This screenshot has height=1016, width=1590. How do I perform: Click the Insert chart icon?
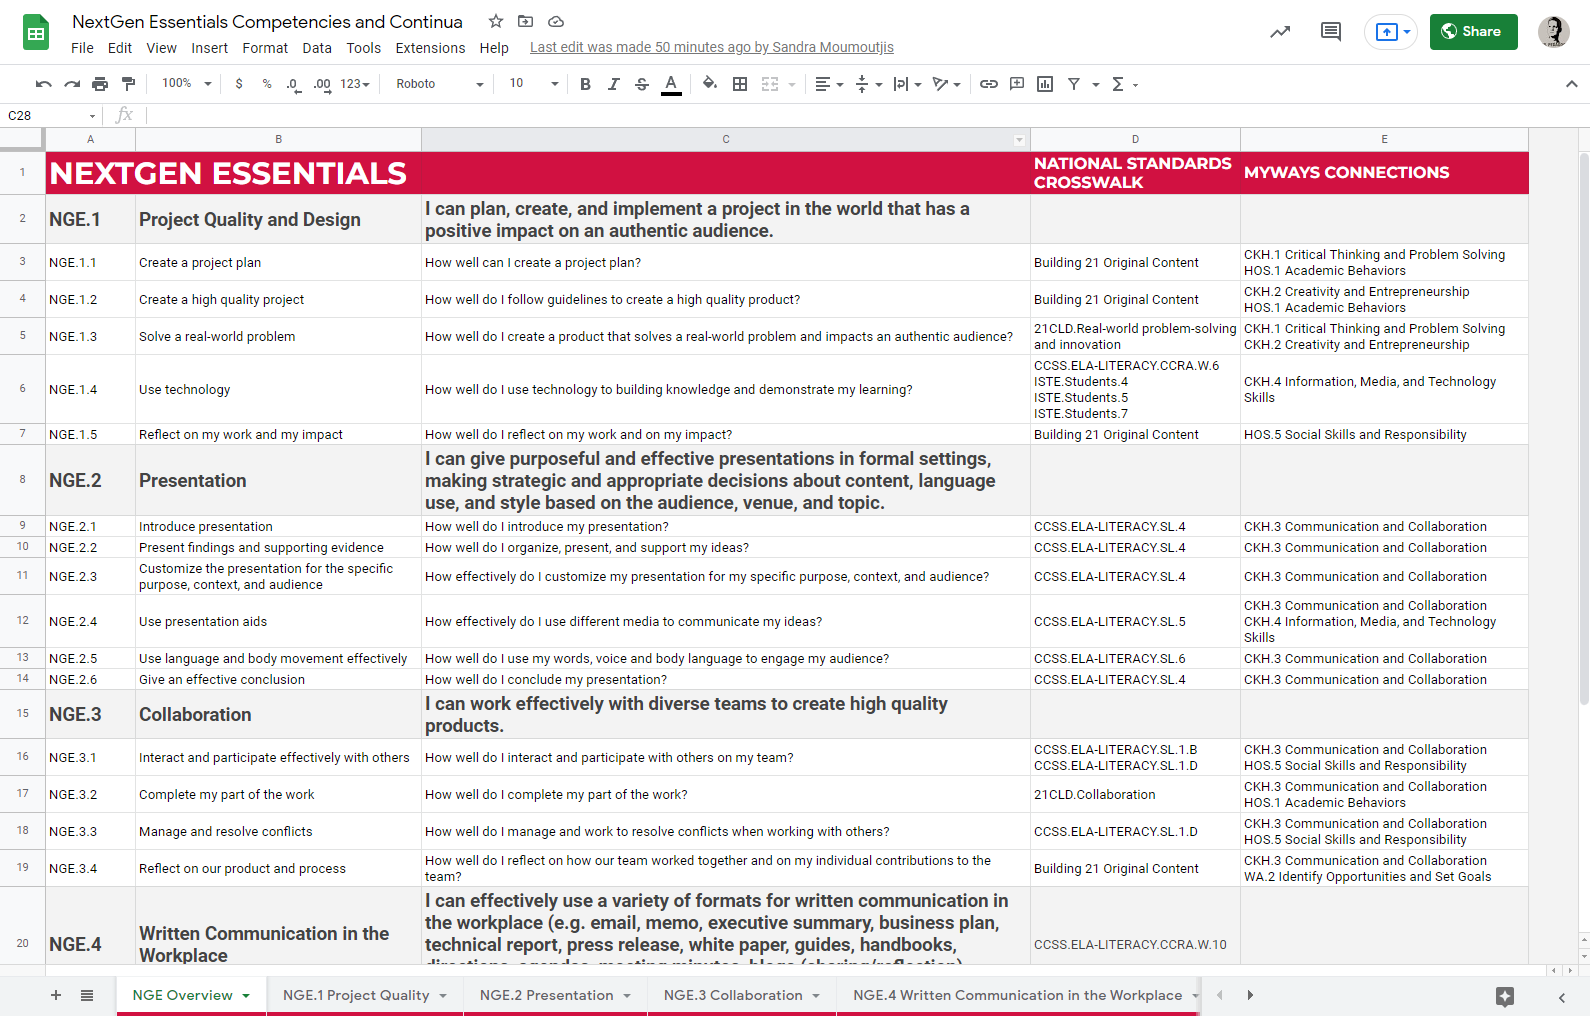(1045, 84)
